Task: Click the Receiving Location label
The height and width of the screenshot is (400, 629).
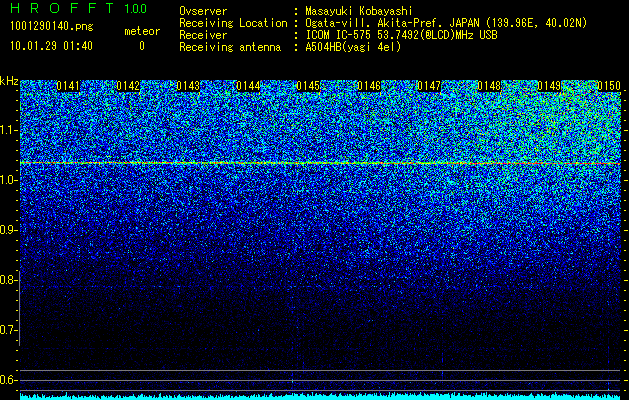Action: (x=233, y=23)
